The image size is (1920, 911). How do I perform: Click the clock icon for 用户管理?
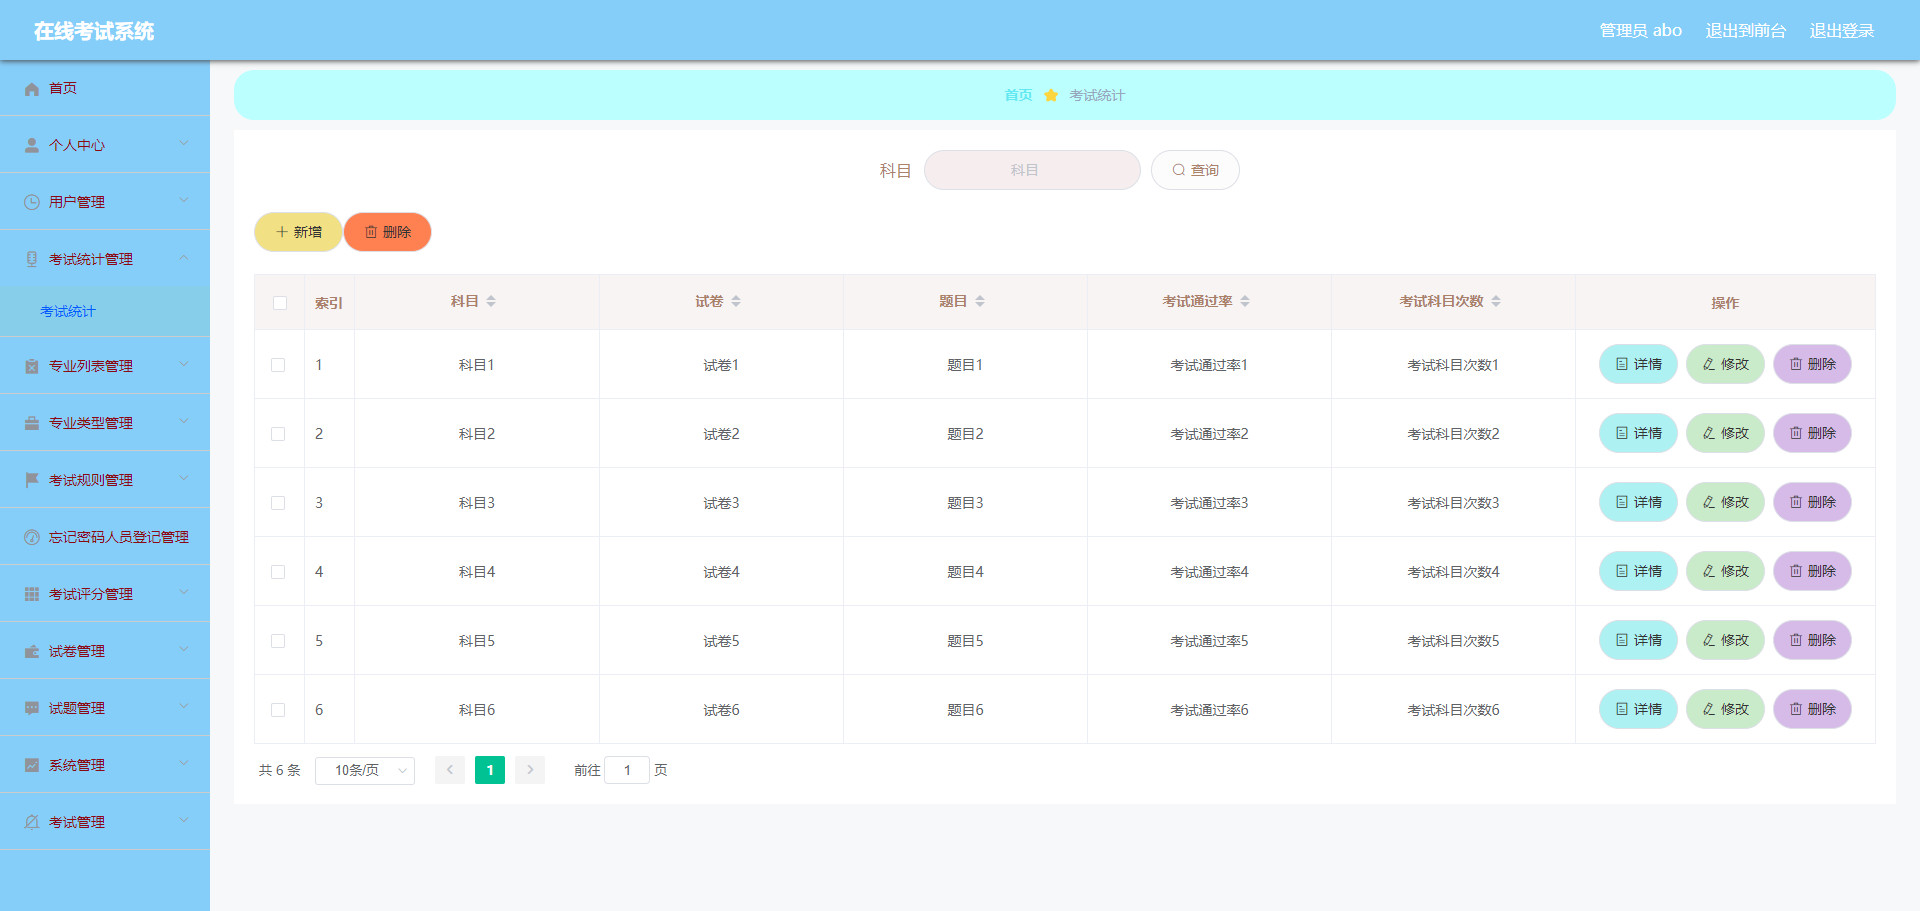[32, 203]
